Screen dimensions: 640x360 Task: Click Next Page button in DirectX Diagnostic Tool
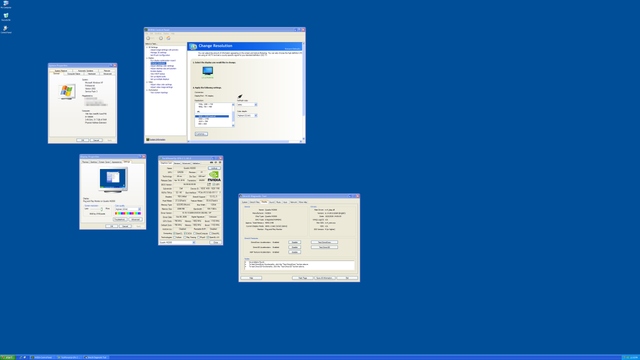click(x=303, y=278)
